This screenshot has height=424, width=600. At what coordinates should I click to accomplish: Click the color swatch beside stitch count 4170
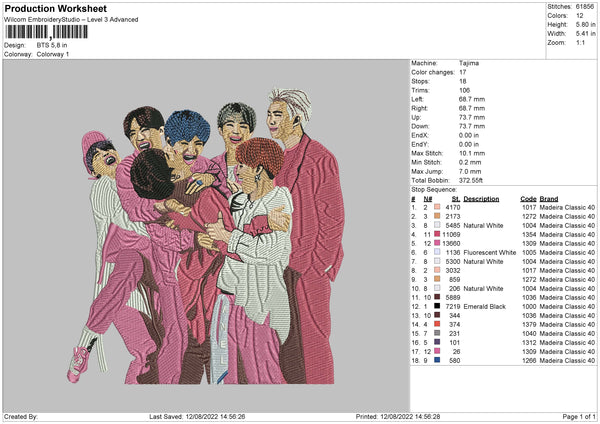pyautogui.click(x=437, y=207)
